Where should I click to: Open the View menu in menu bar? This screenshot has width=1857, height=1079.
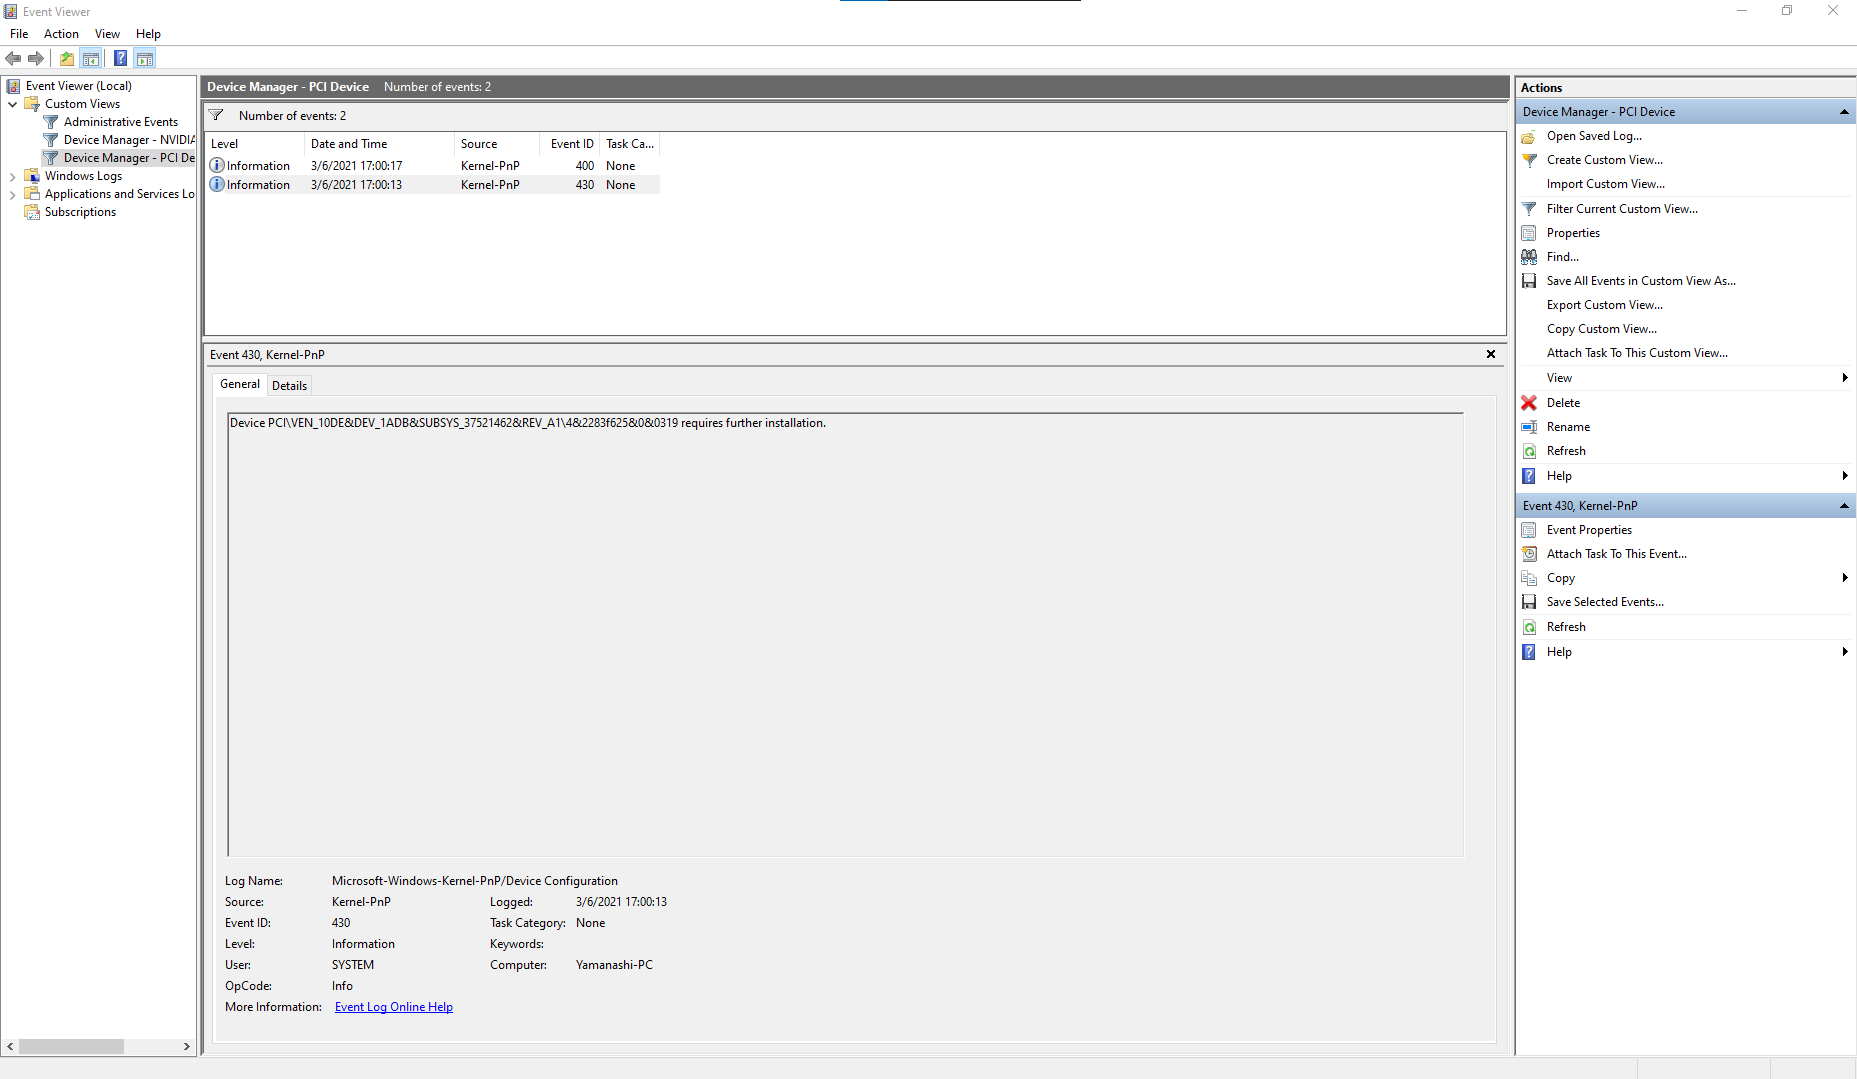tap(107, 34)
